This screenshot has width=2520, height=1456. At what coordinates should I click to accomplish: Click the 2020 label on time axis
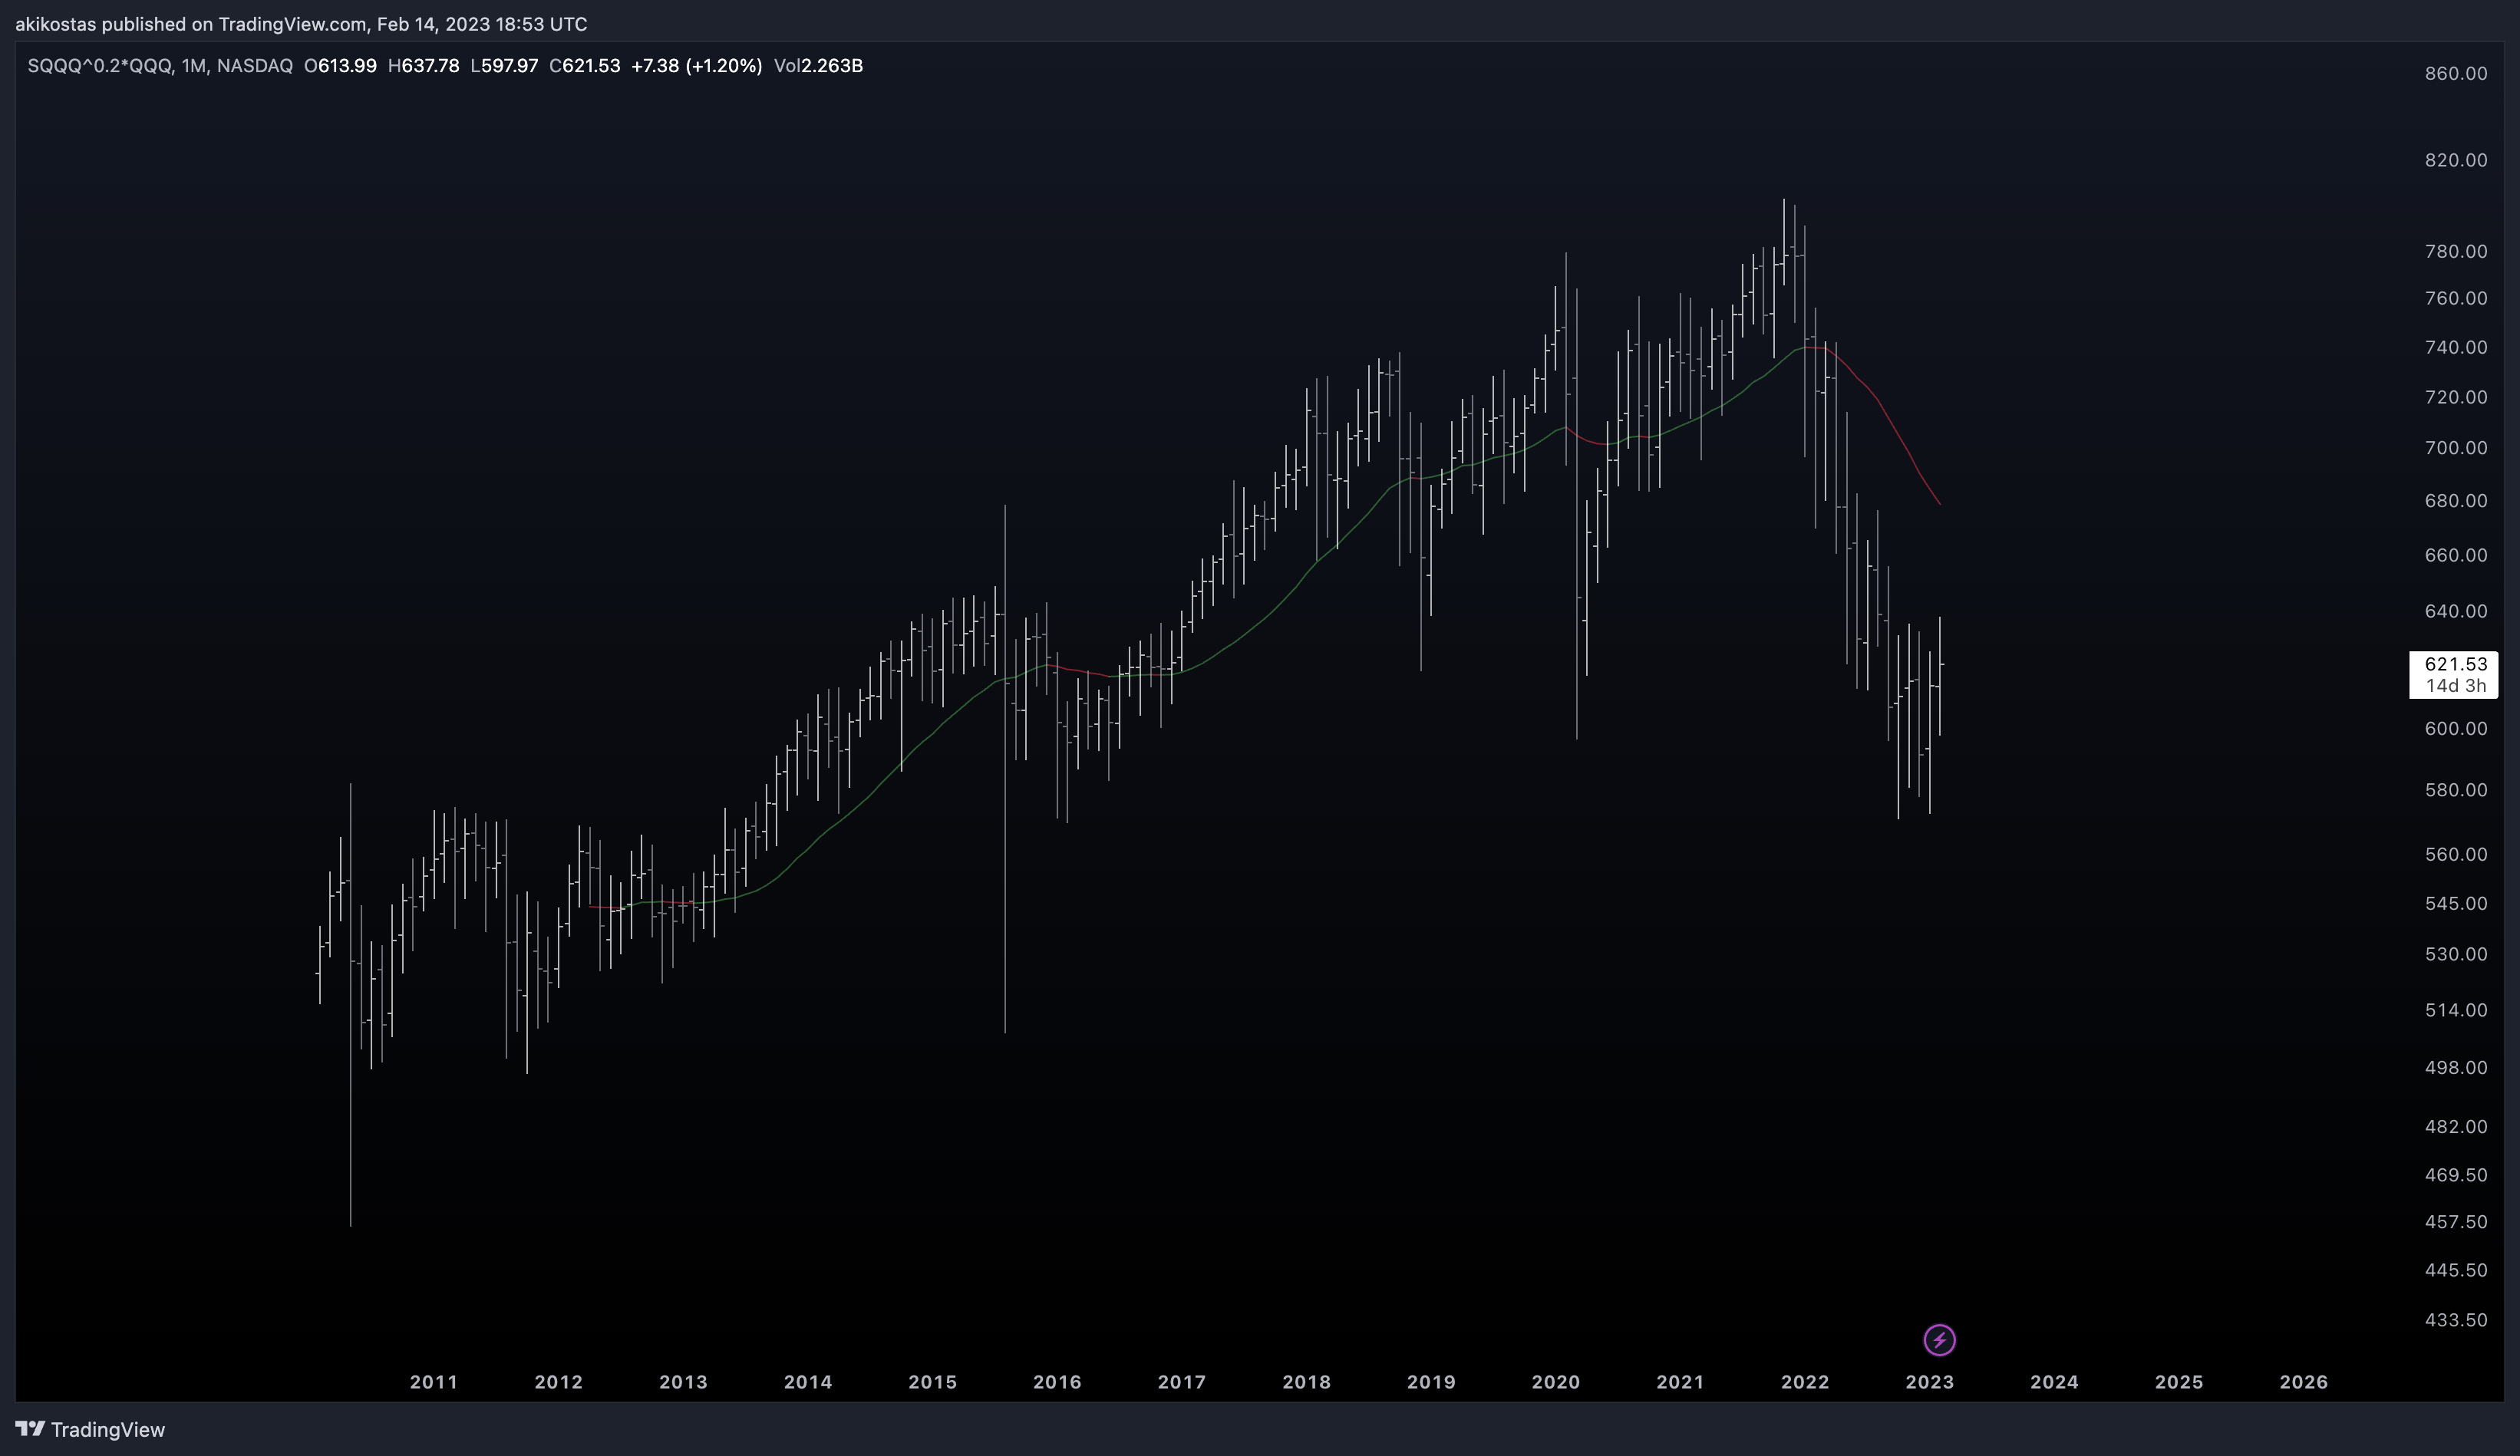click(1556, 1382)
